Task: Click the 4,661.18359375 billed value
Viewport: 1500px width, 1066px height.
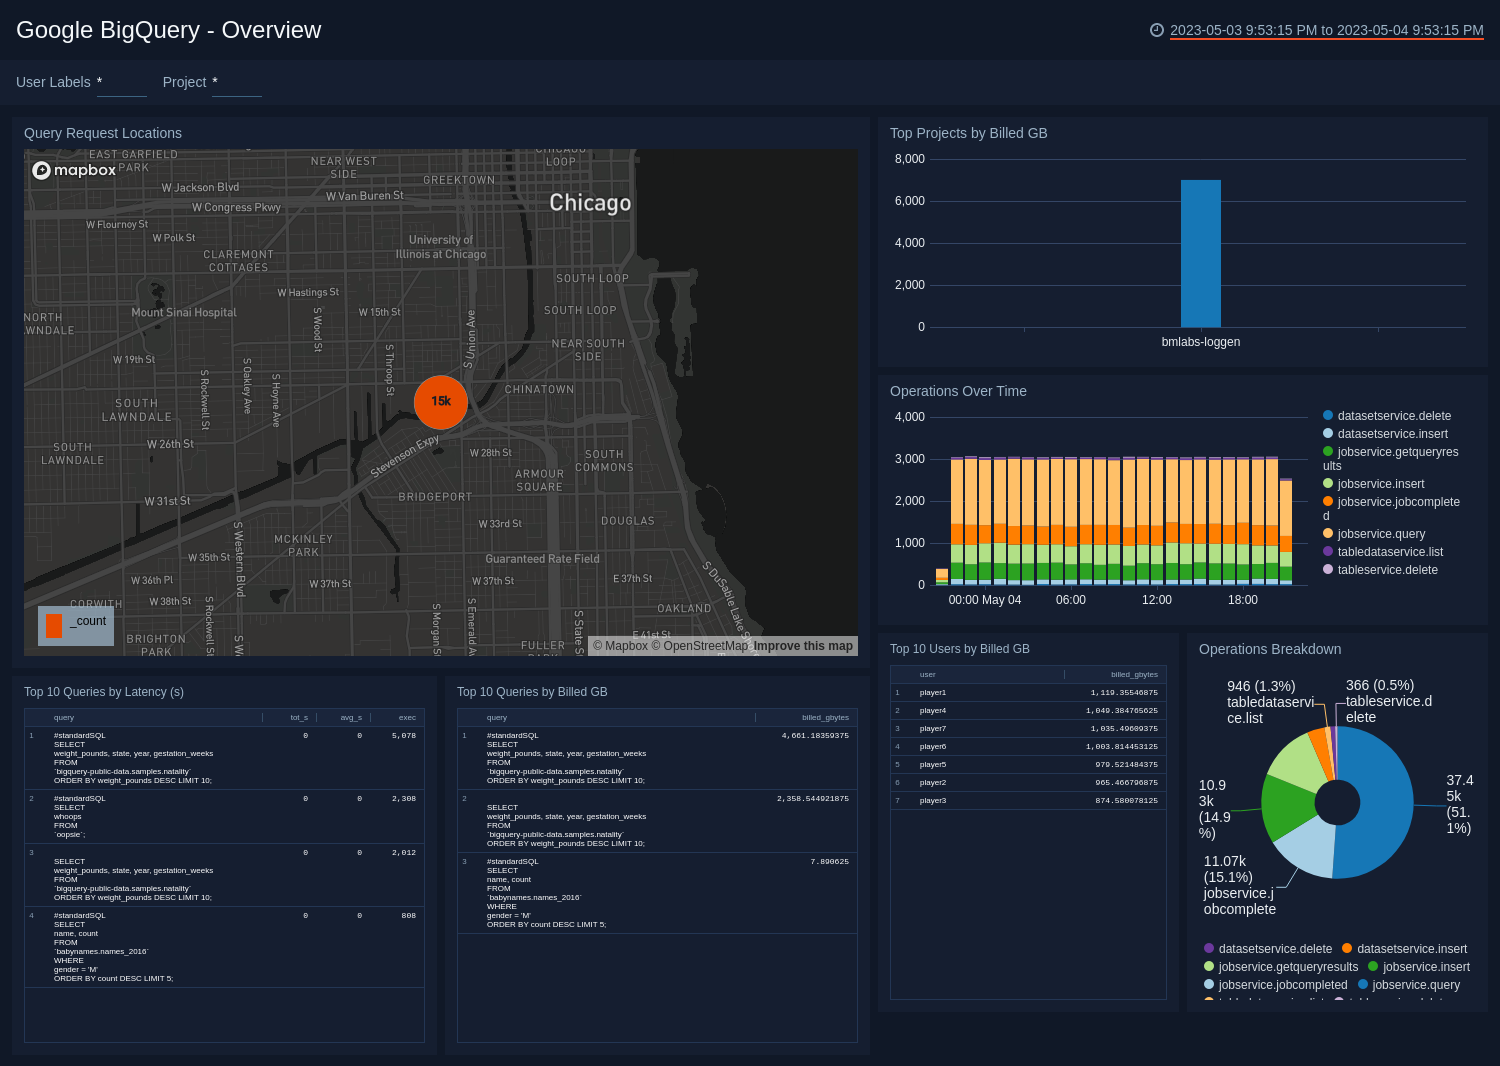Action: (x=815, y=736)
